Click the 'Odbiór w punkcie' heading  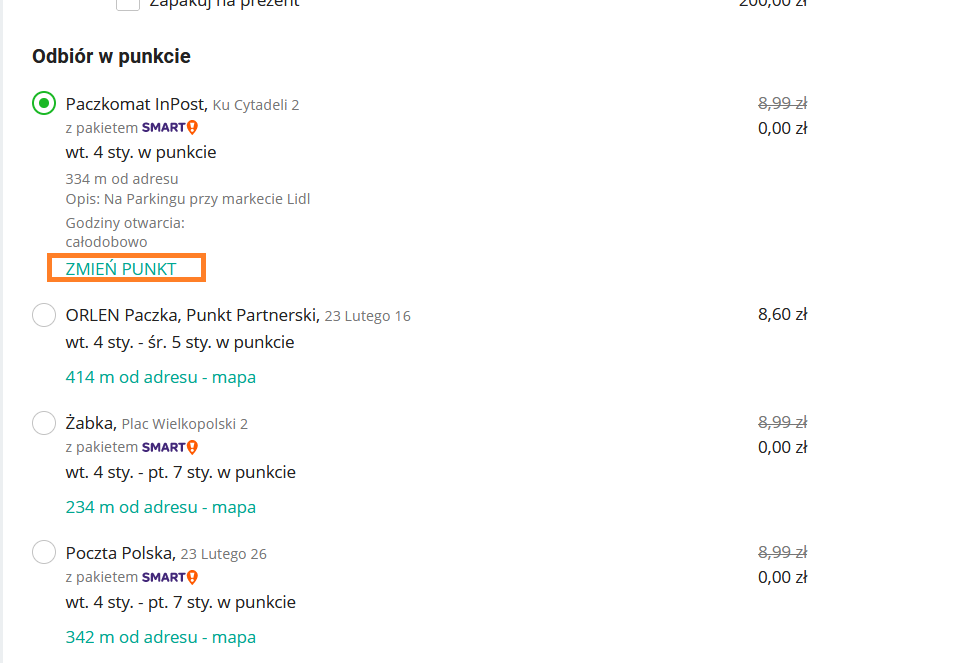pos(111,57)
